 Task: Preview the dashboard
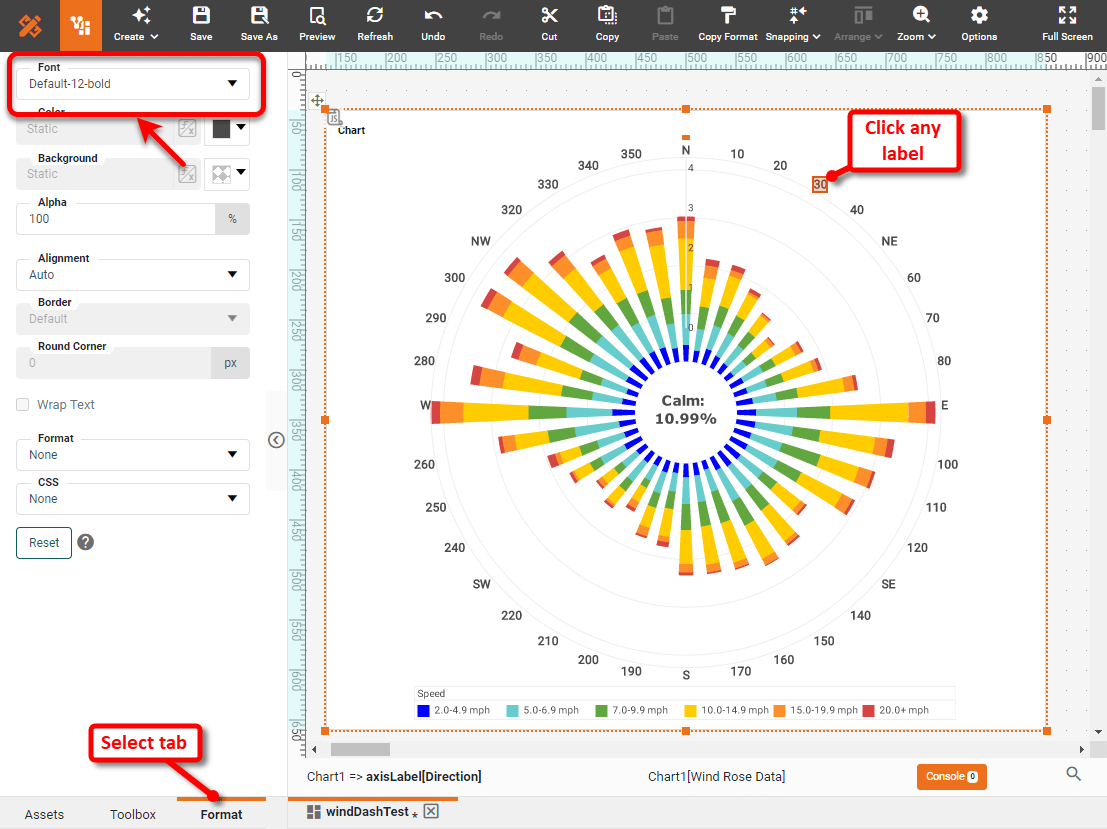point(317,25)
